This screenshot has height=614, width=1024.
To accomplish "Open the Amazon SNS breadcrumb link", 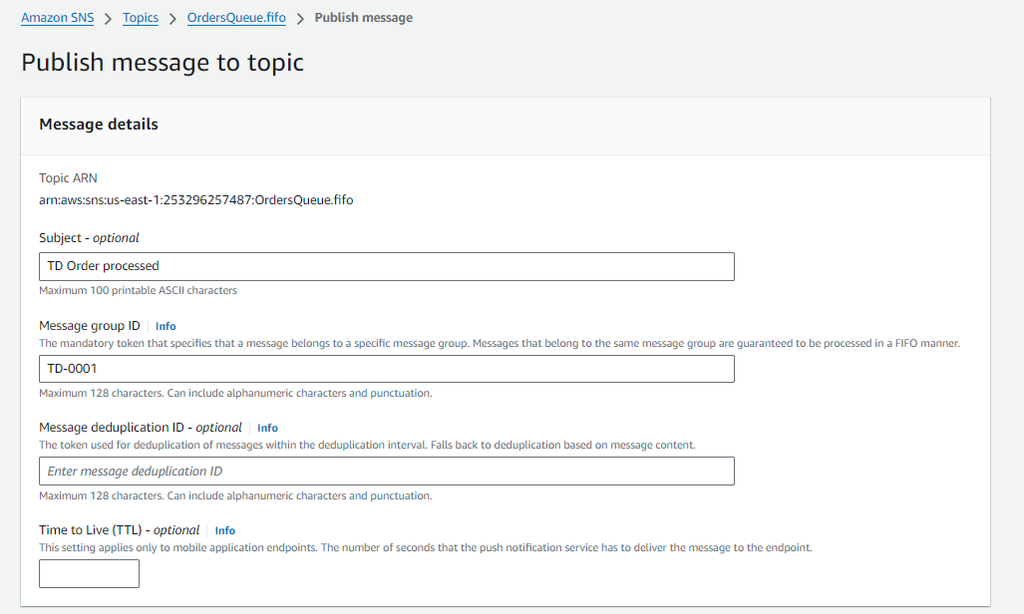I will (x=57, y=17).
